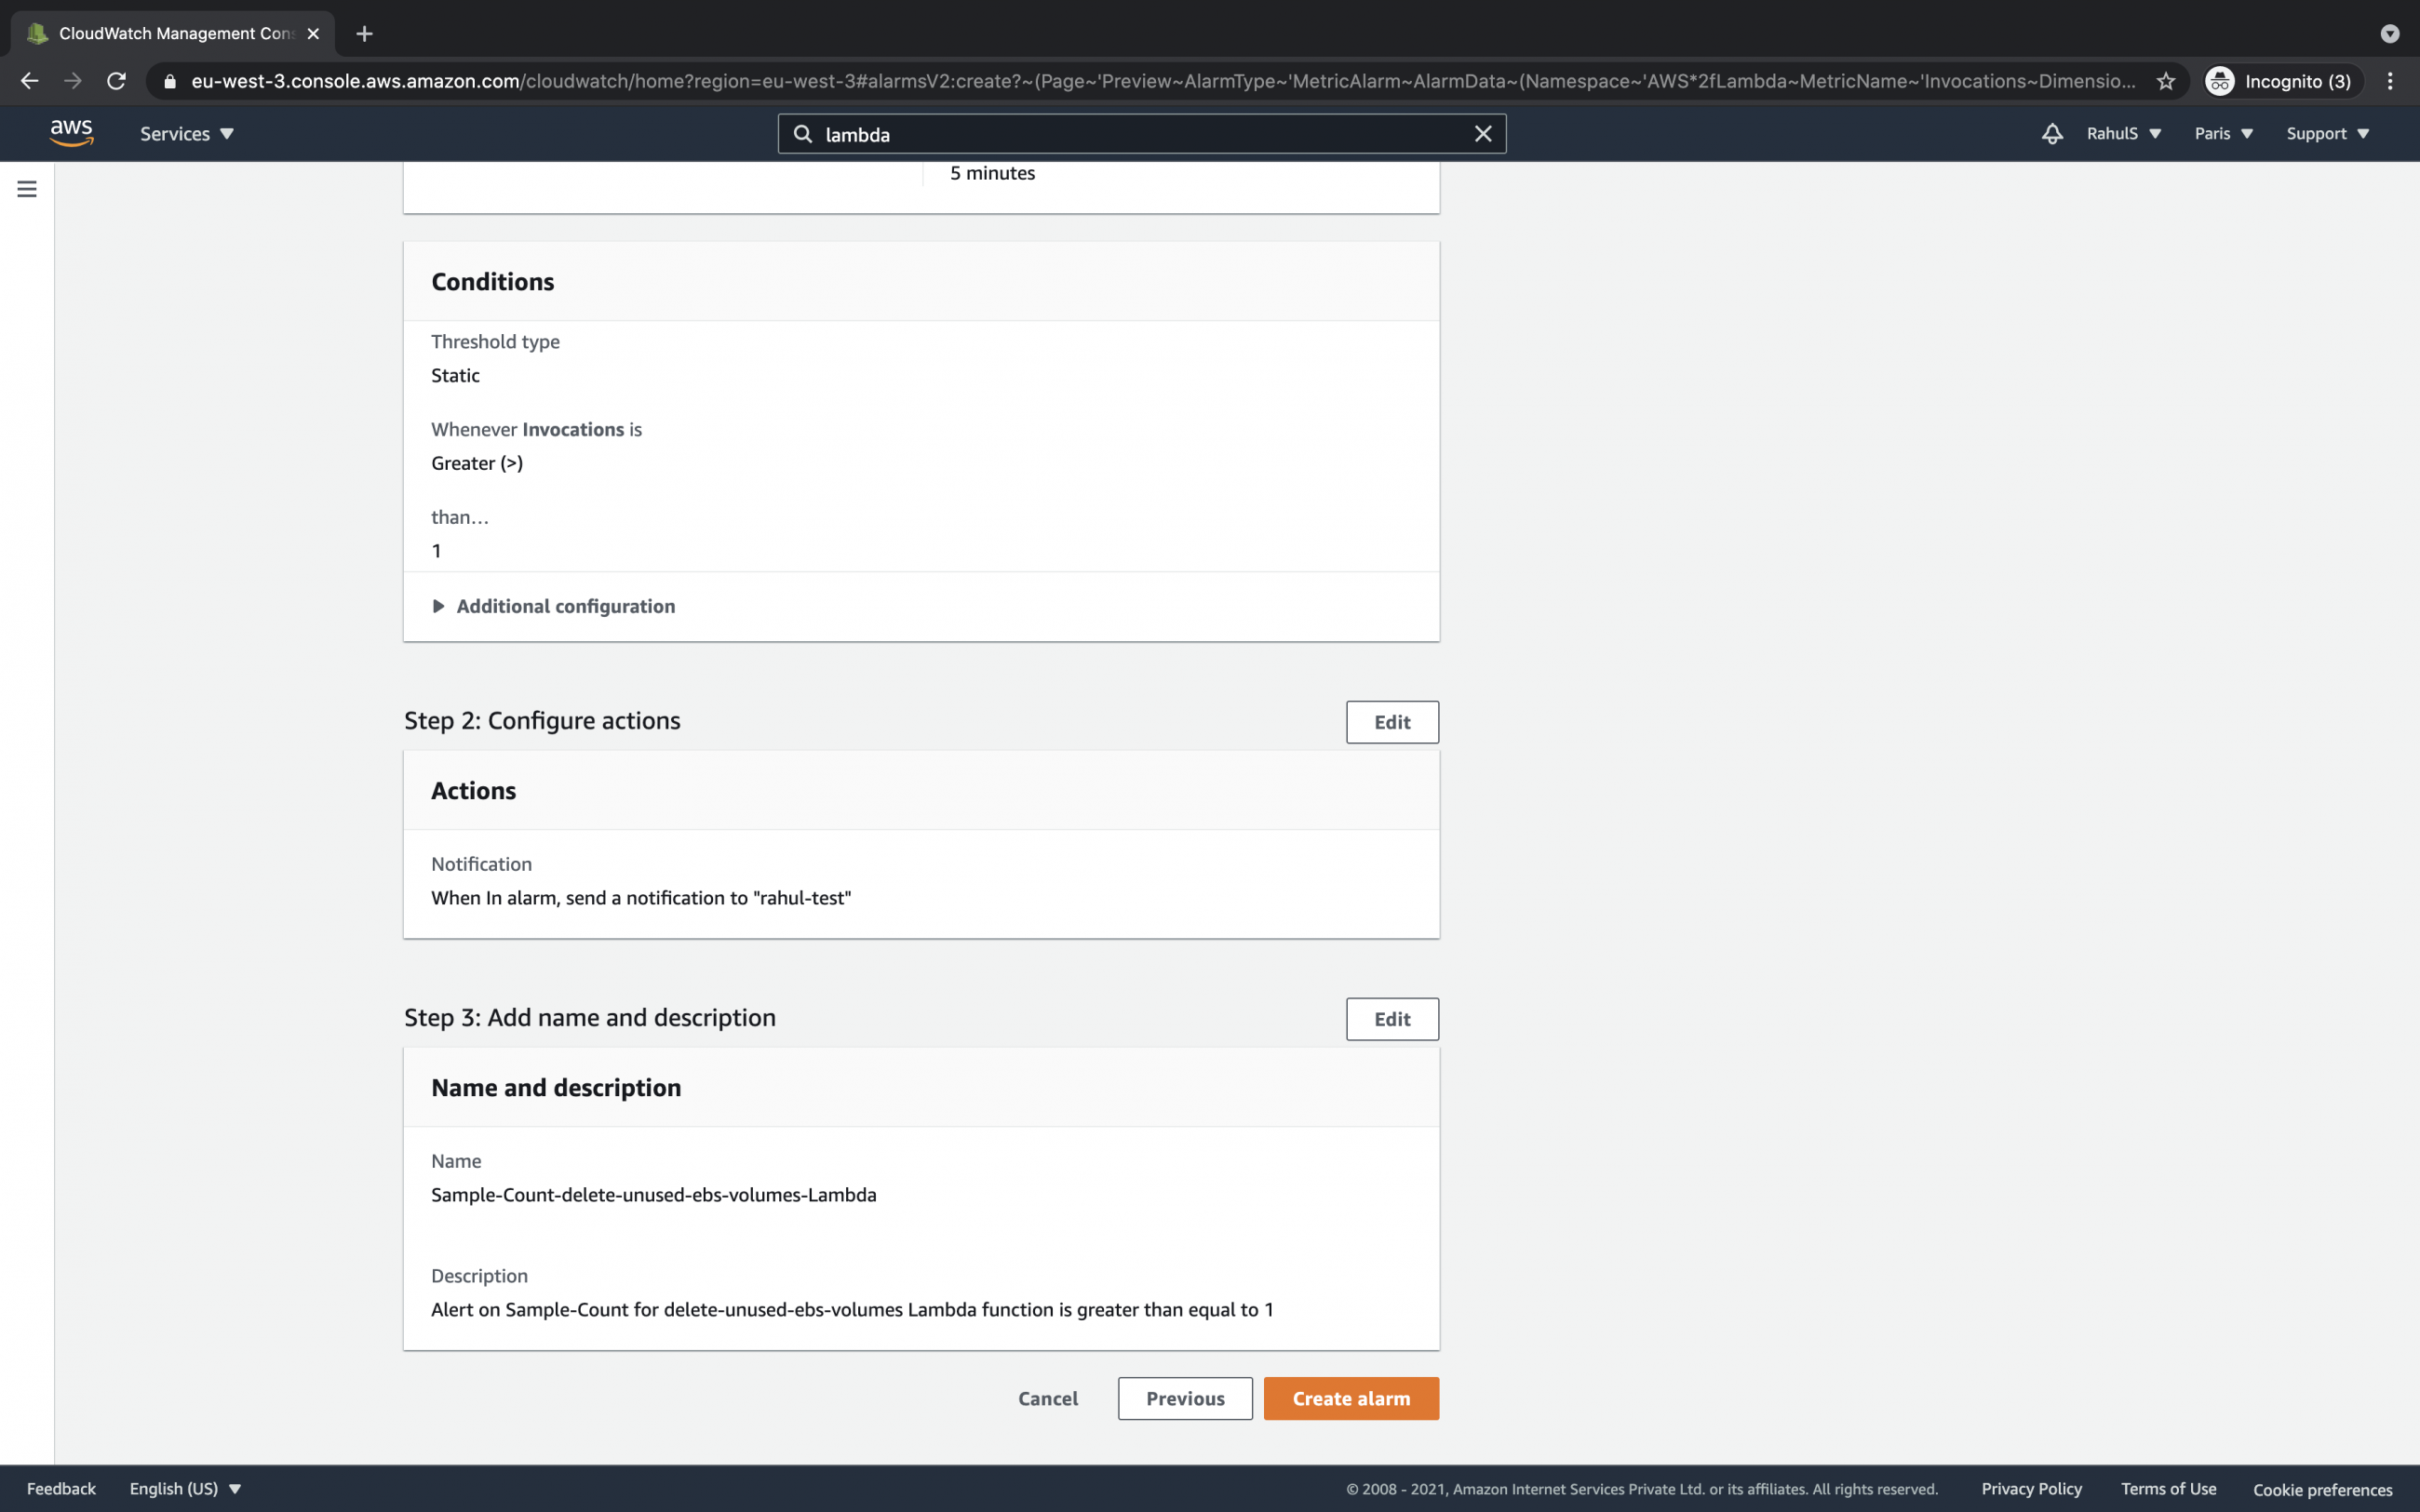The image size is (2420, 1512).
Task: Open the Paris region dropdown
Action: [2222, 133]
